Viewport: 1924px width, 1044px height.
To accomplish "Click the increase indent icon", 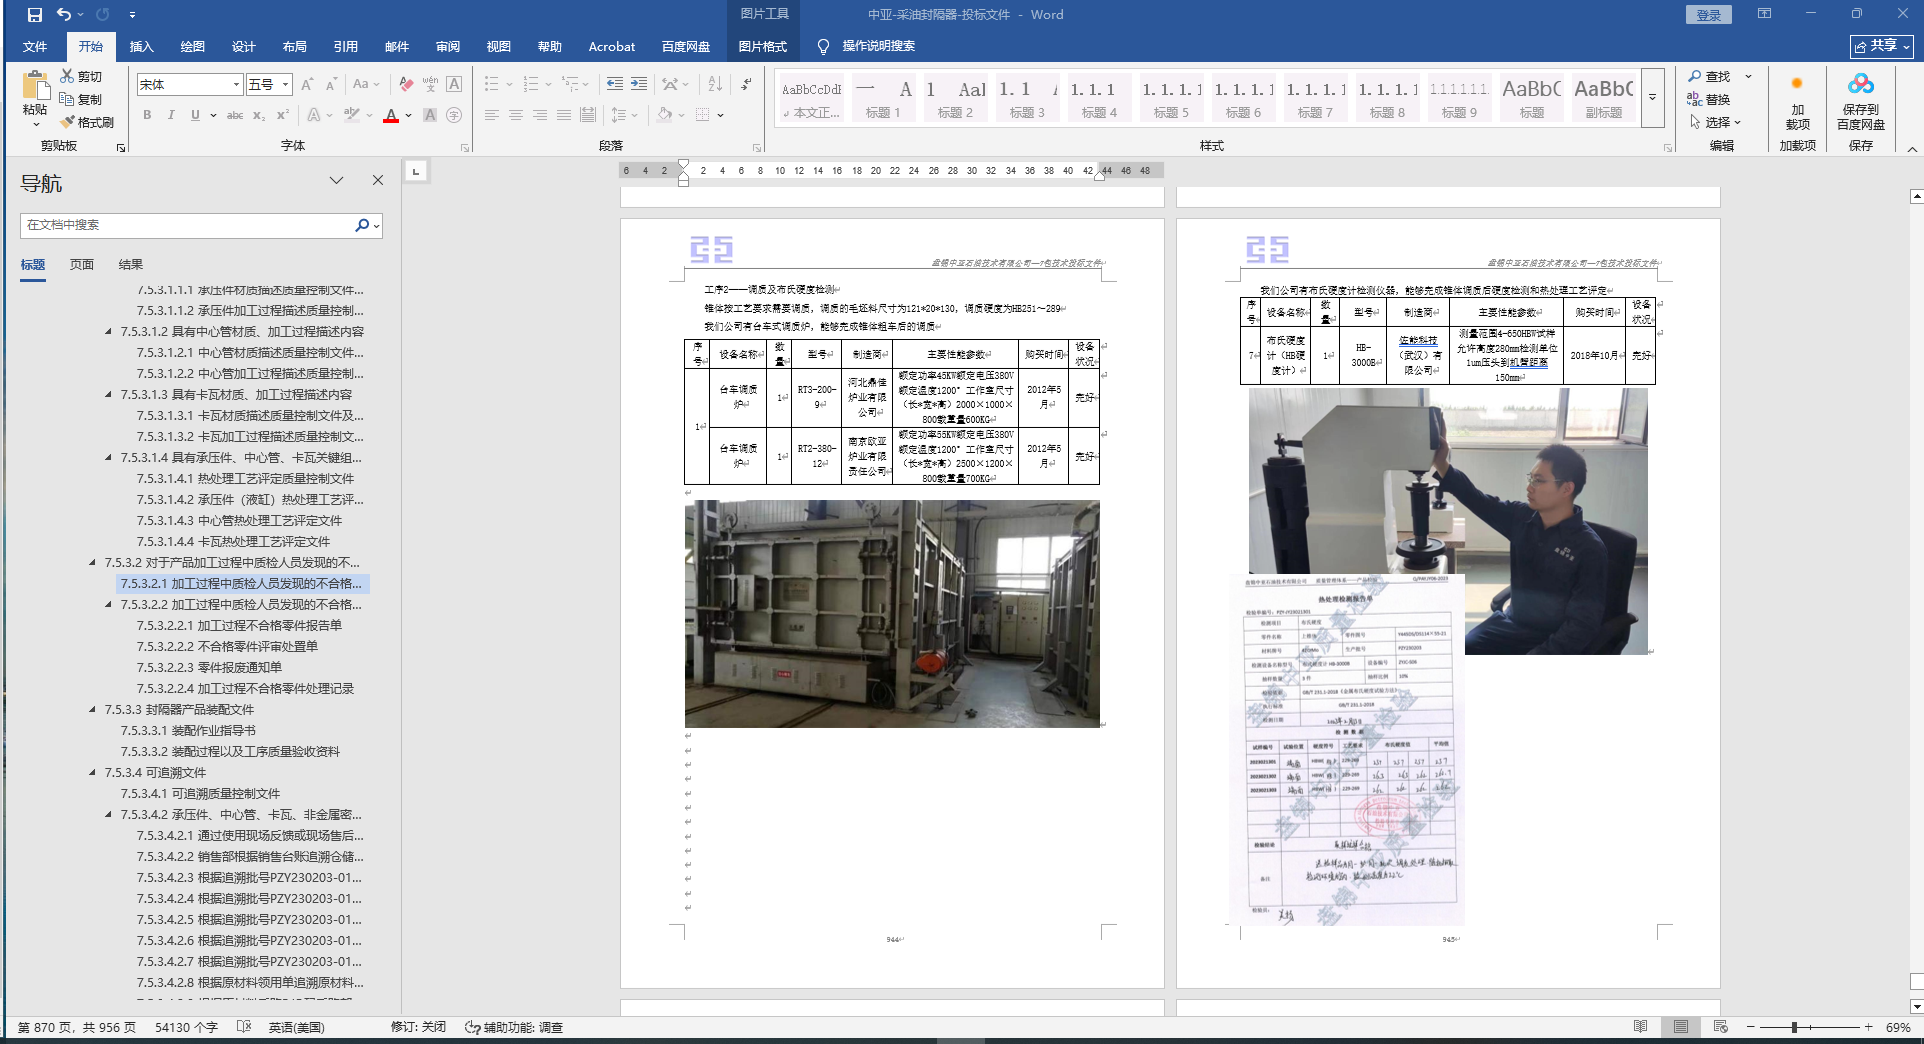I will [639, 84].
